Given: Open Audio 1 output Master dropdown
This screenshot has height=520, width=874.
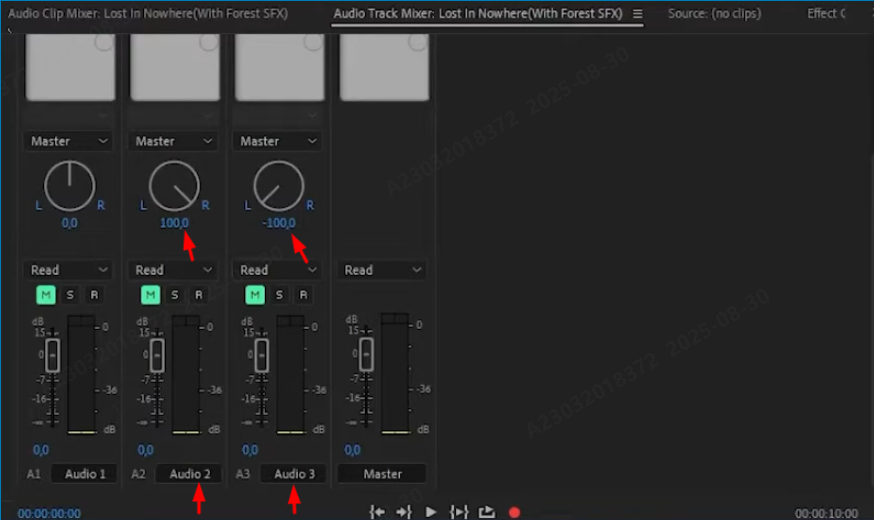Looking at the screenshot, I should click(x=68, y=141).
